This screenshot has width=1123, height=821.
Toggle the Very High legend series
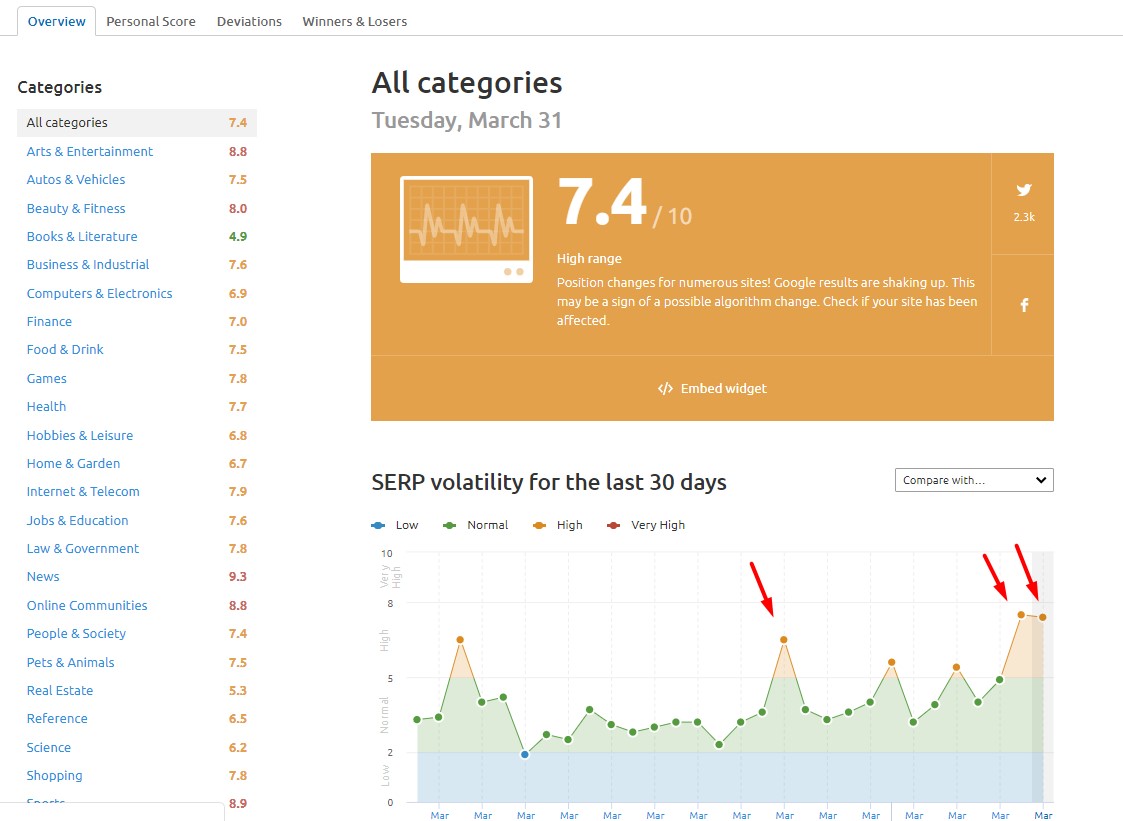(x=646, y=525)
